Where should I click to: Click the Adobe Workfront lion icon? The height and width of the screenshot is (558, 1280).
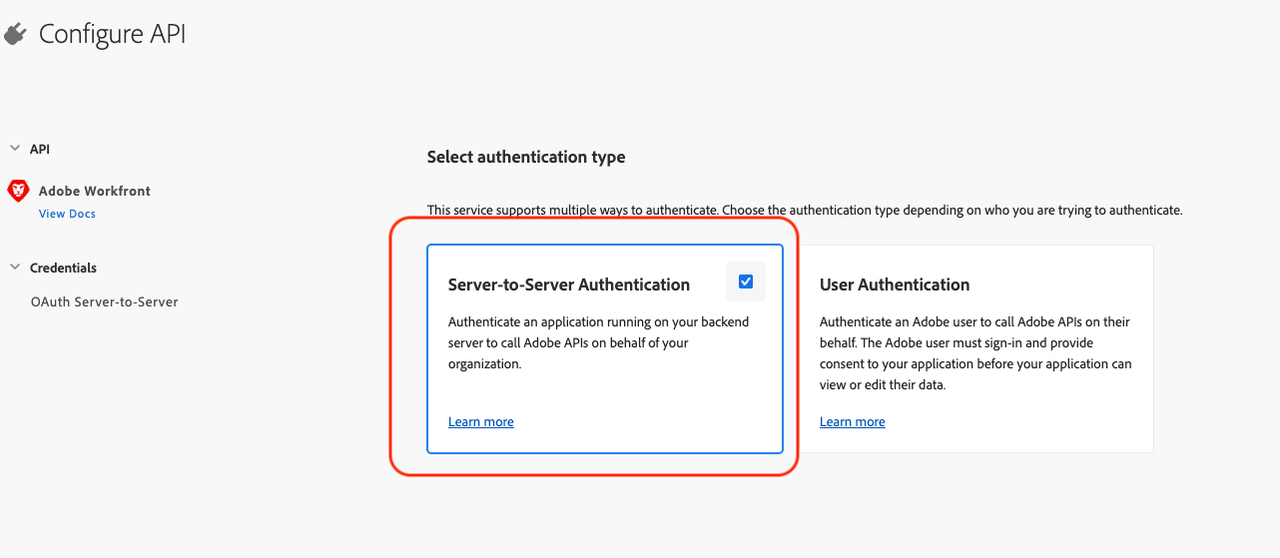click(18, 190)
